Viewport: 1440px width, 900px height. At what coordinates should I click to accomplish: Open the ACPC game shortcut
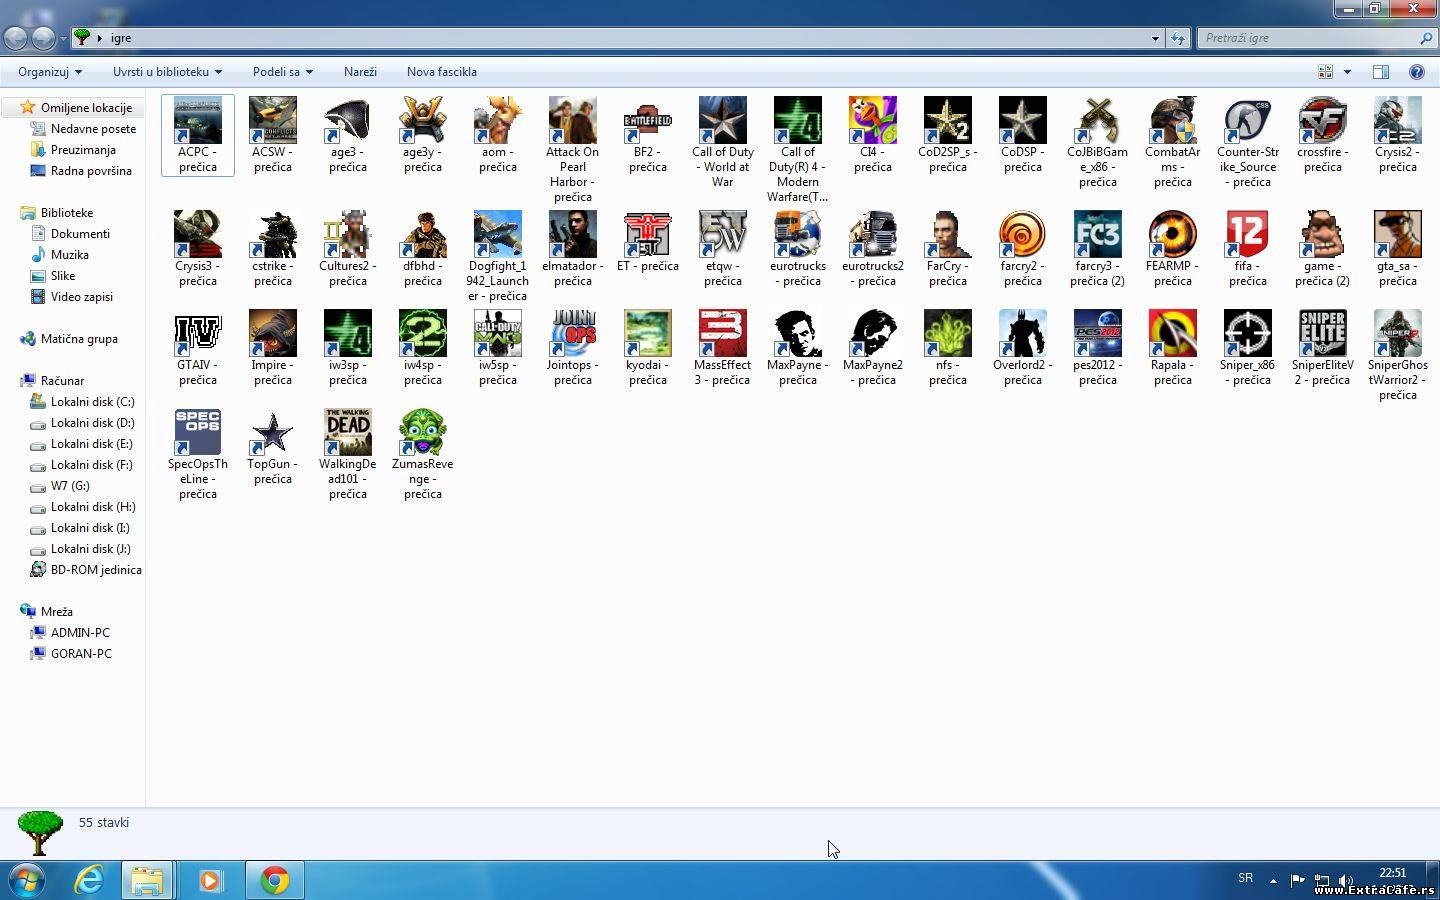point(198,135)
